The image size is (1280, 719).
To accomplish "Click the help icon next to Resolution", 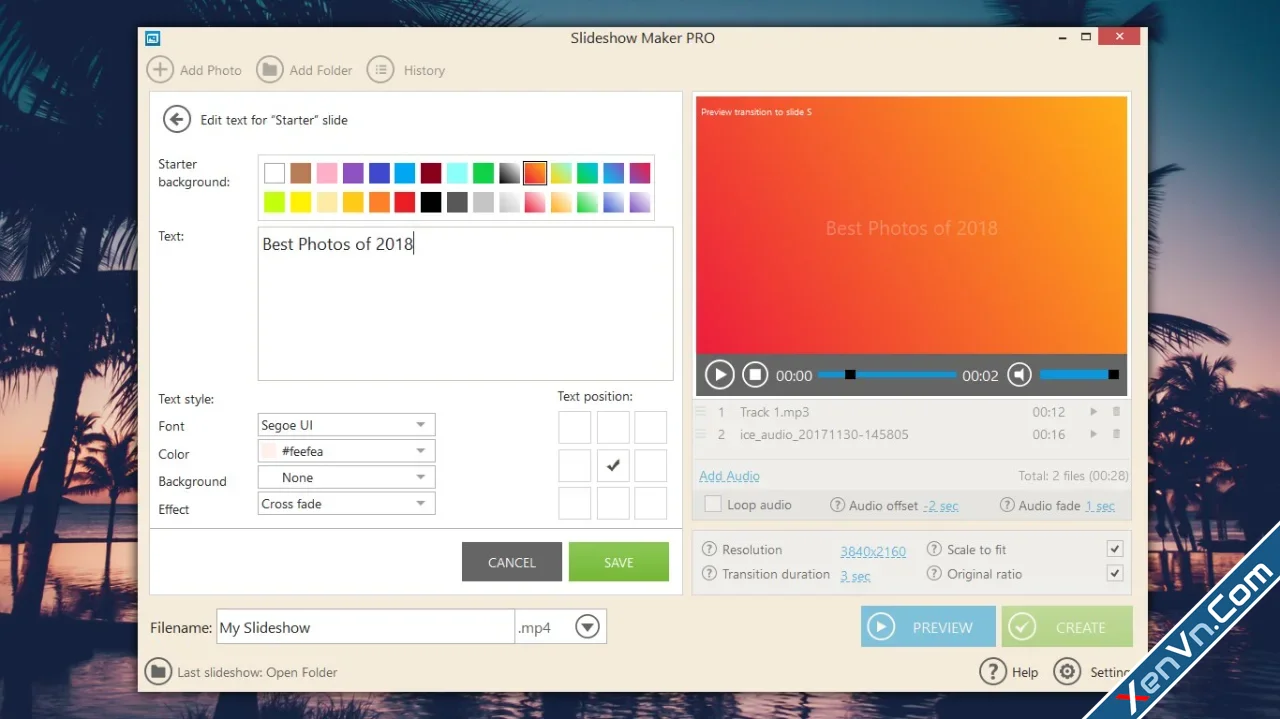I will pyautogui.click(x=710, y=549).
